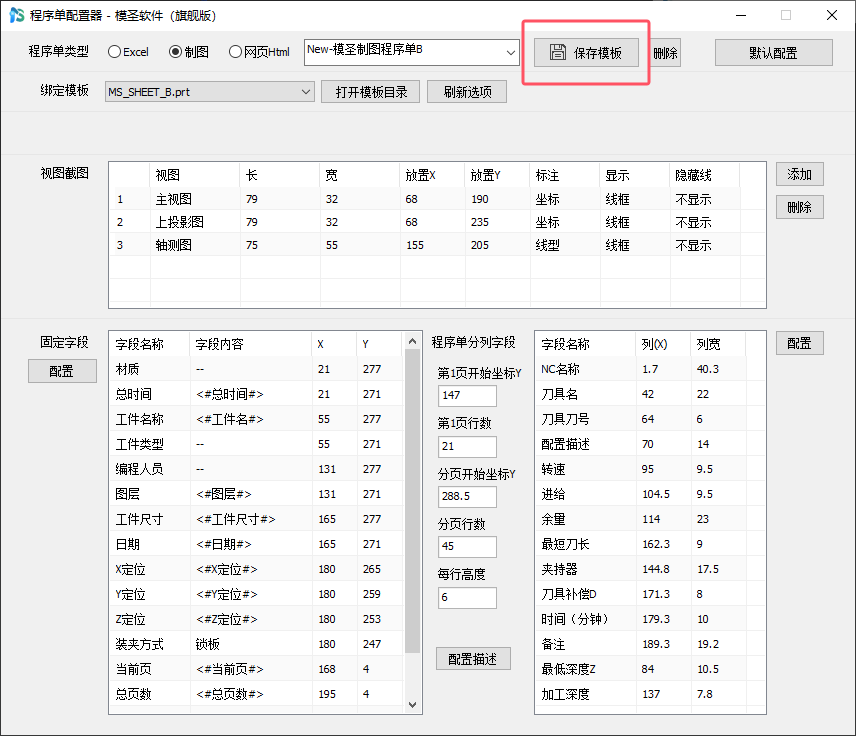Screen dimensions: 856x736
Task: Click 配置 button next to column fields table
Action: pos(799,343)
